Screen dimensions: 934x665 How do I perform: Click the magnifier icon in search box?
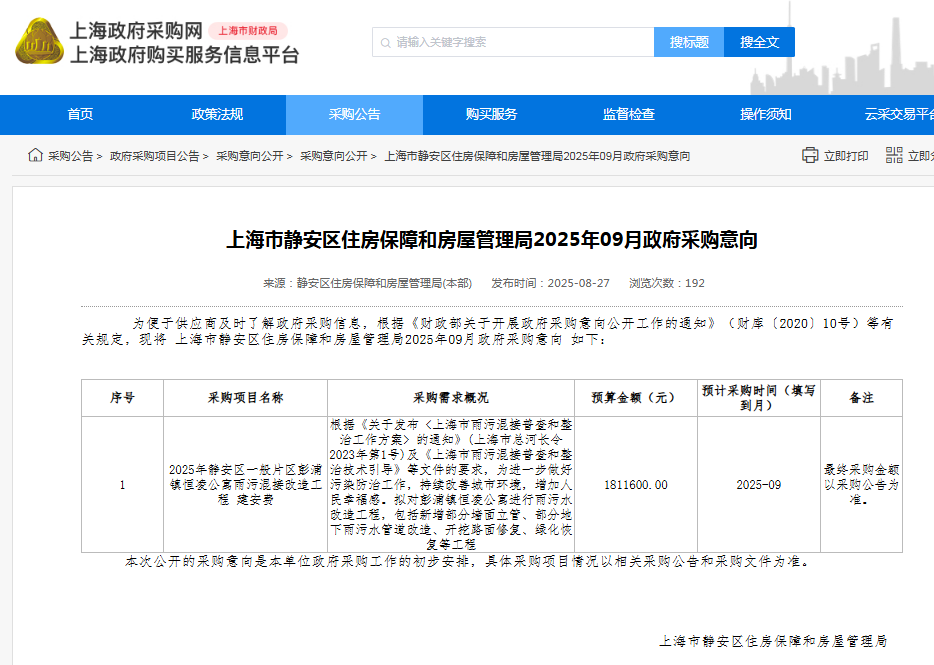pos(384,42)
